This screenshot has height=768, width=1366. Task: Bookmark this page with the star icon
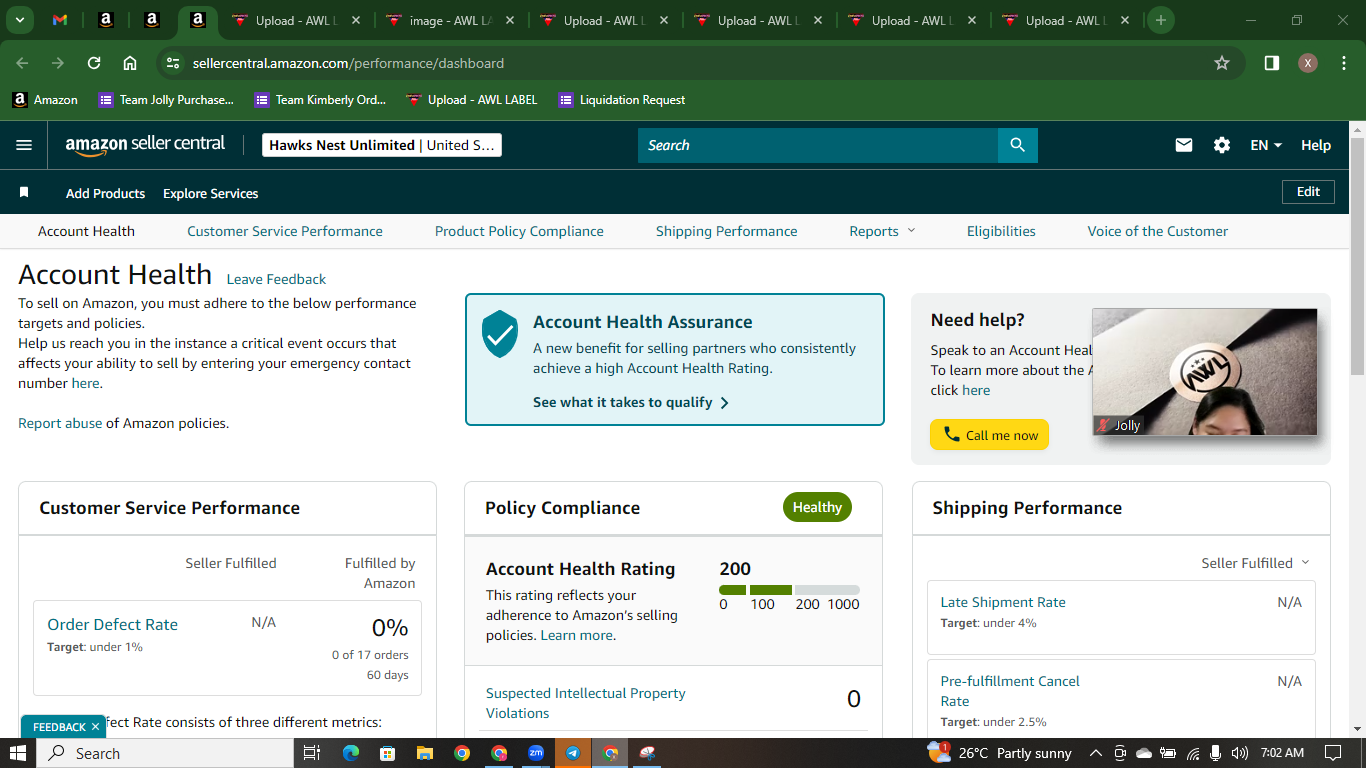click(1222, 63)
